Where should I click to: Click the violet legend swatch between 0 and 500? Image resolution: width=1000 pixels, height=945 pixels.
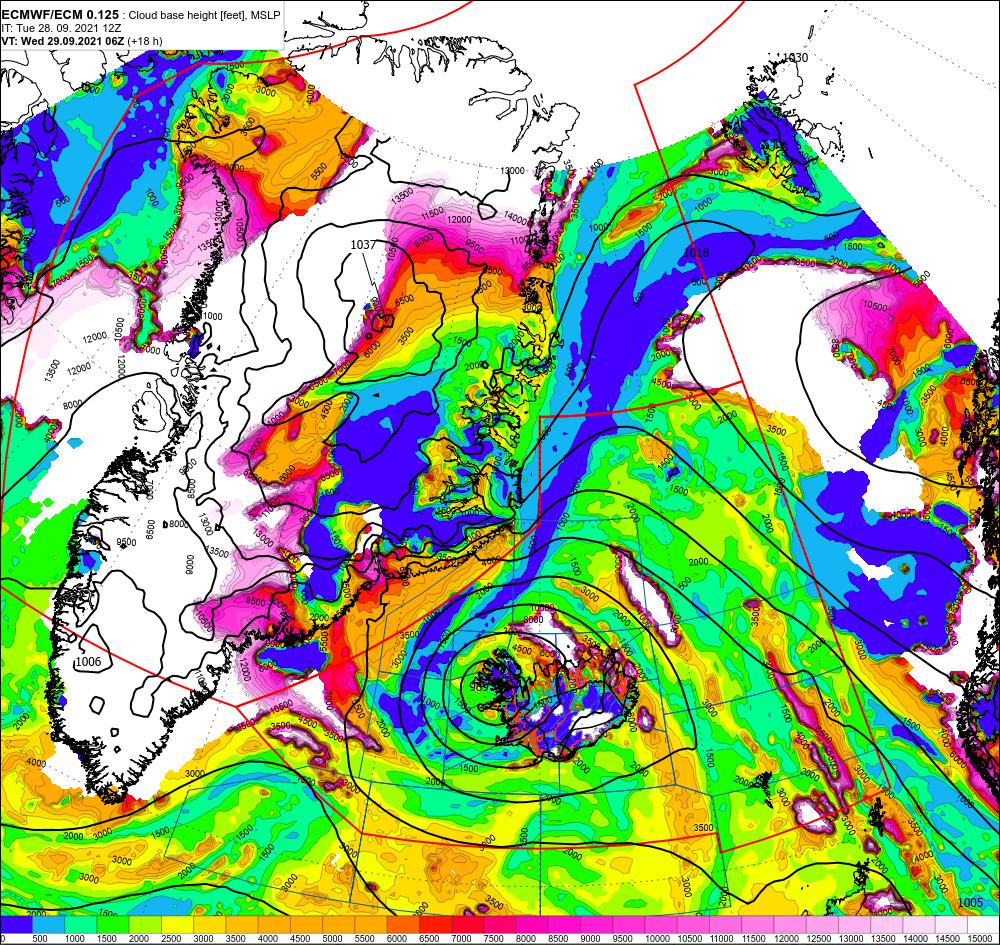pyautogui.click(x=17, y=925)
